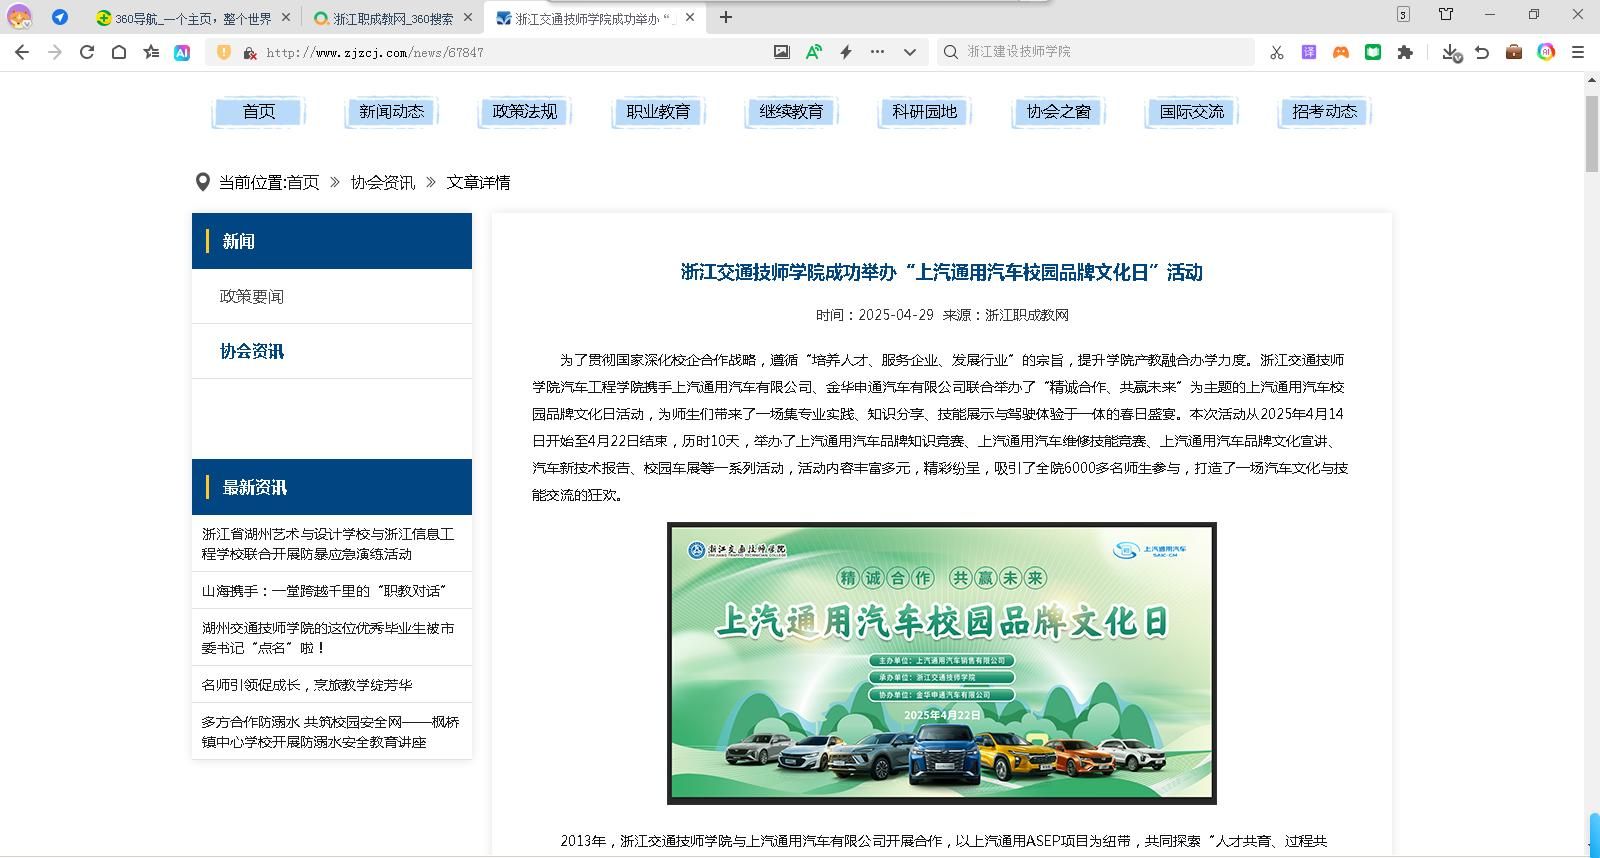
Task: Open the three-dots more options in address bar
Action: point(878,52)
